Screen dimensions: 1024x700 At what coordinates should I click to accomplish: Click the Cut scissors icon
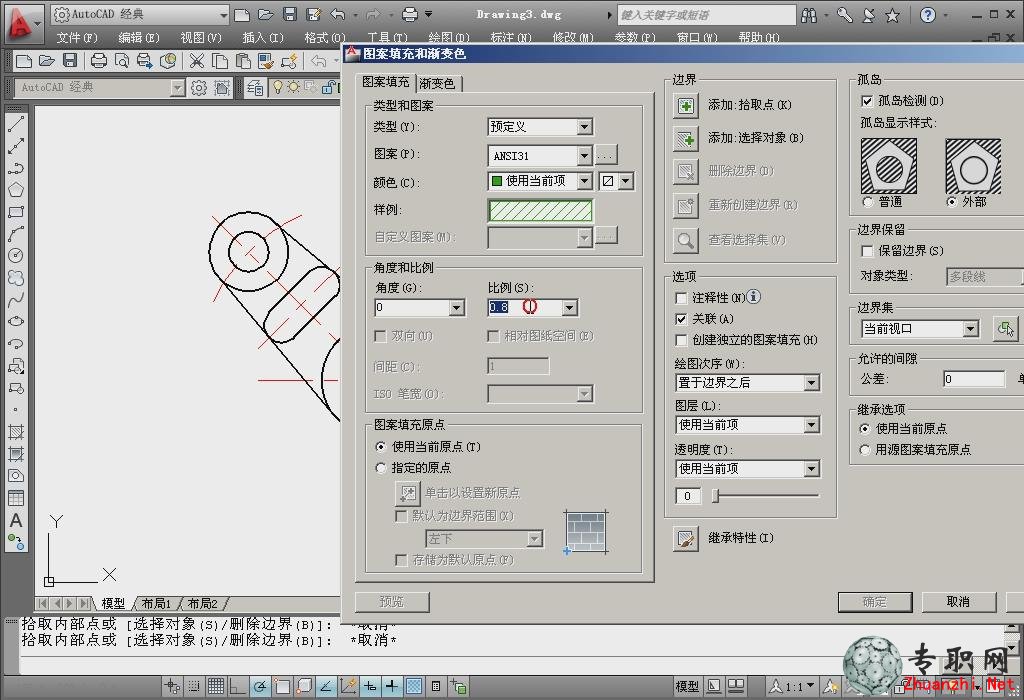tap(196, 61)
